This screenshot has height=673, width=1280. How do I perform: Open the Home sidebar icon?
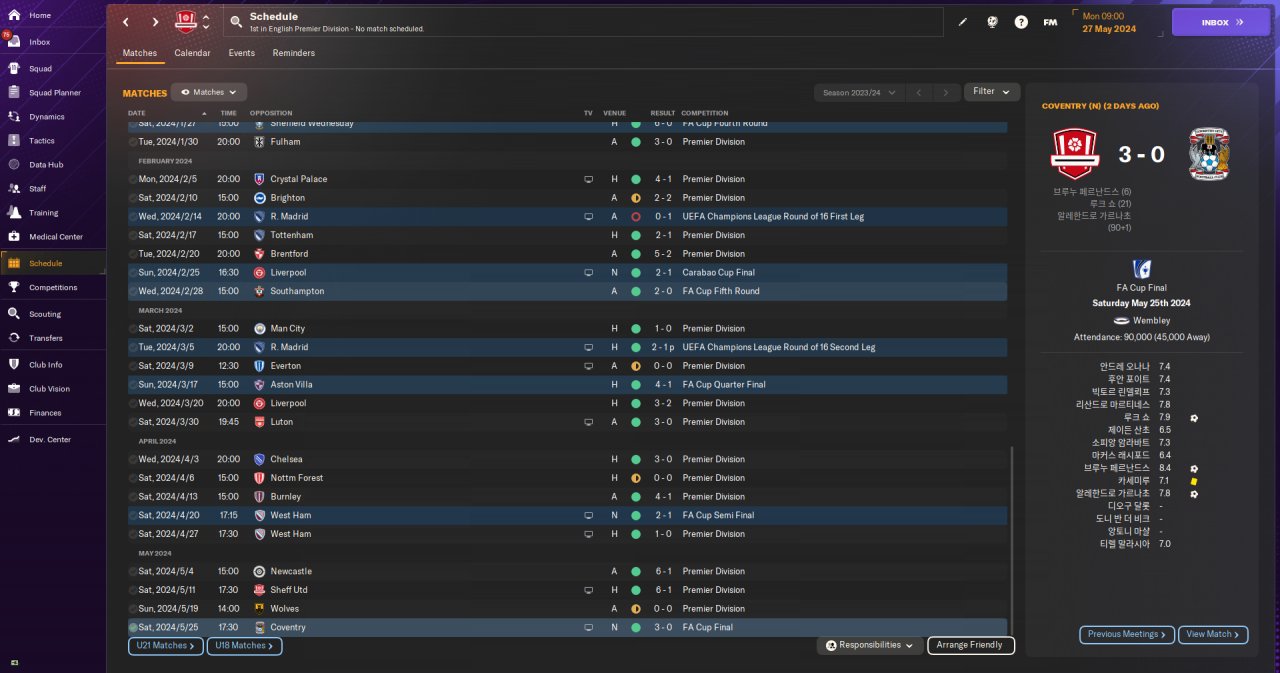(14, 15)
